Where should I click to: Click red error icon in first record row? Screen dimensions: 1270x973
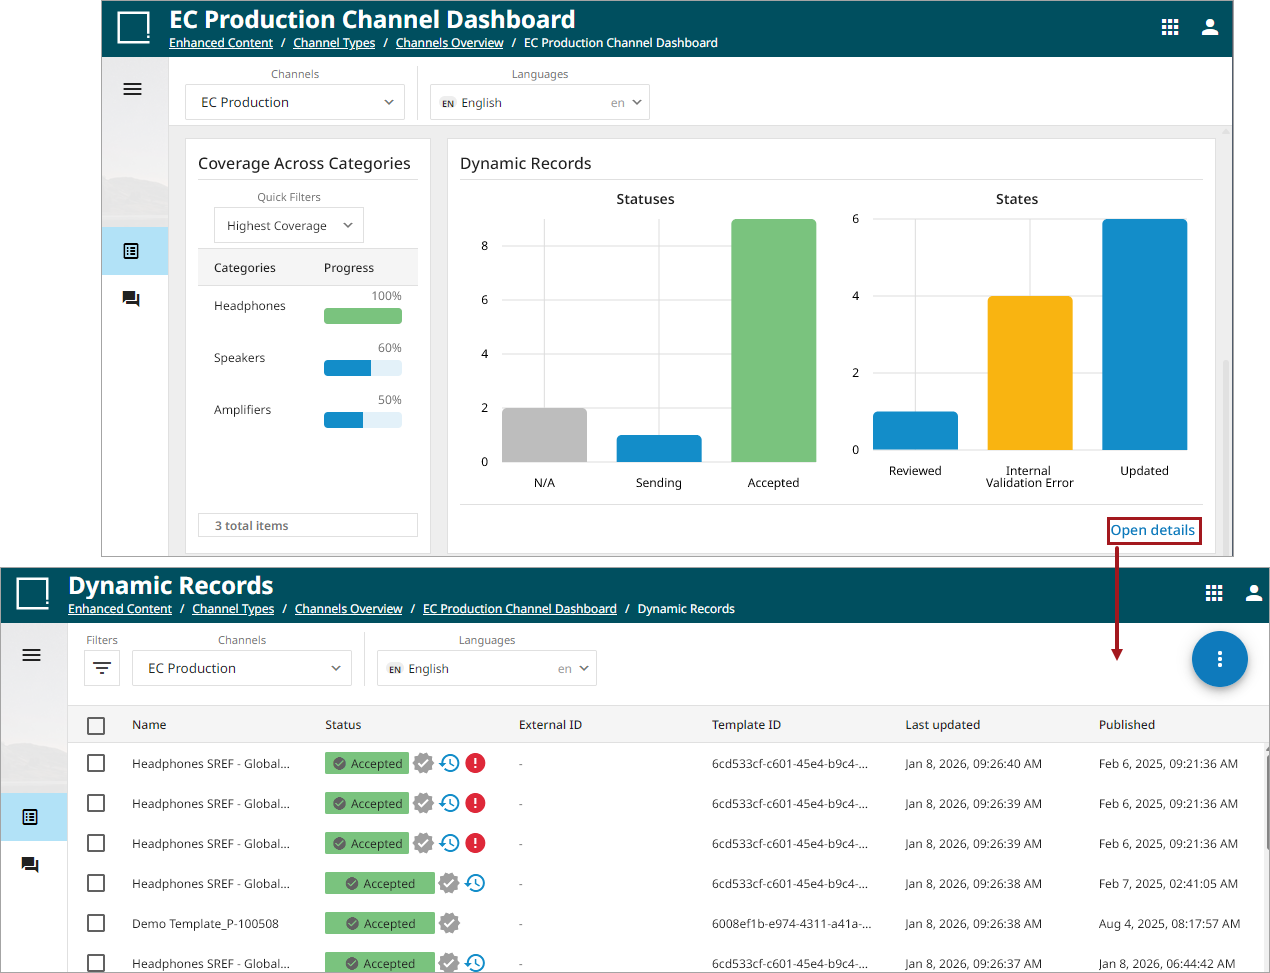point(476,763)
